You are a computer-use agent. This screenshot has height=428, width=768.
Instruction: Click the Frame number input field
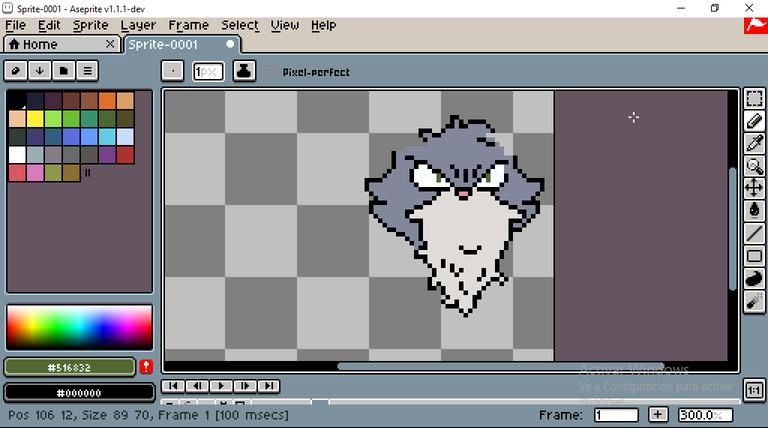(616, 415)
